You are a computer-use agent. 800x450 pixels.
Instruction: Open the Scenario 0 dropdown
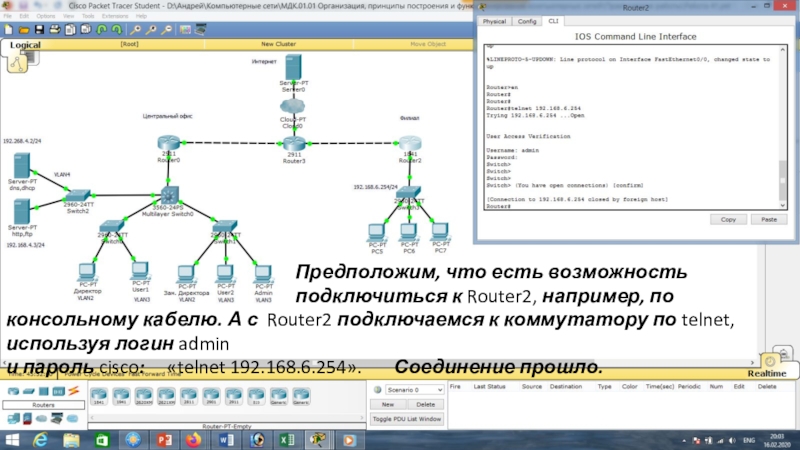(414, 390)
